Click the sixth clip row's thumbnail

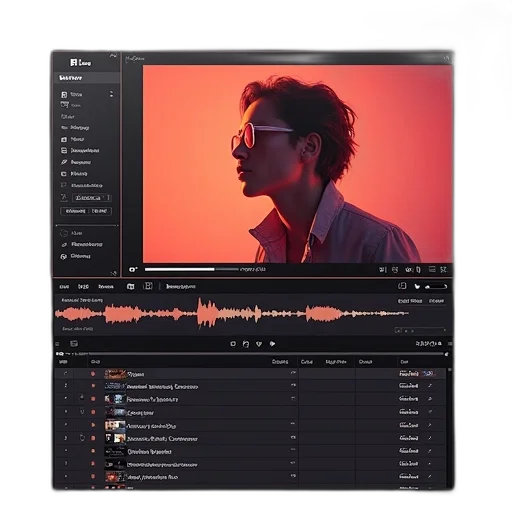click(x=115, y=438)
